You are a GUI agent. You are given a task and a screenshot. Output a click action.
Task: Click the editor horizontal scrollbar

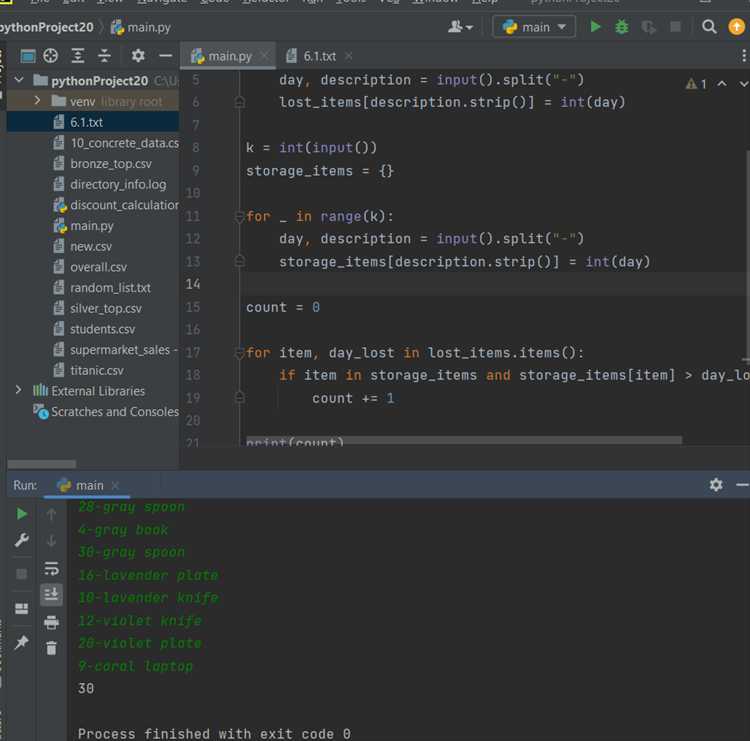tap(463, 440)
